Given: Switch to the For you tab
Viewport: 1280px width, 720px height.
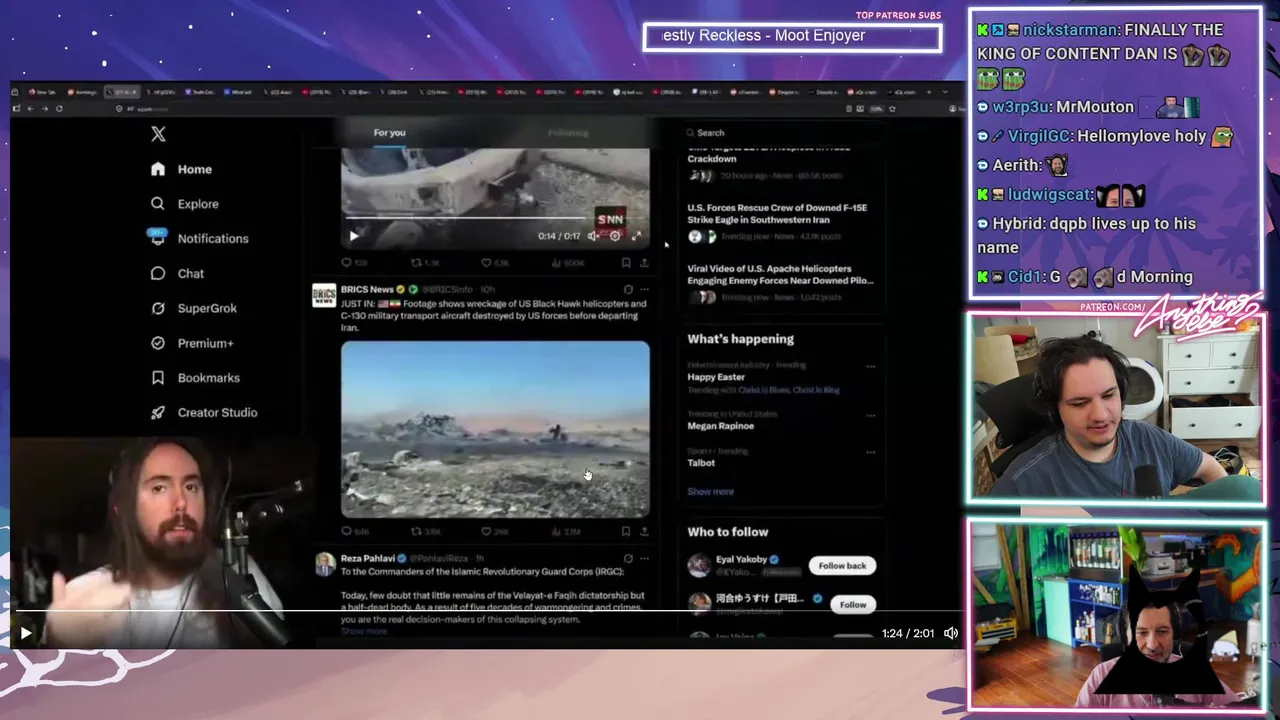Looking at the screenshot, I should [x=390, y=132].
